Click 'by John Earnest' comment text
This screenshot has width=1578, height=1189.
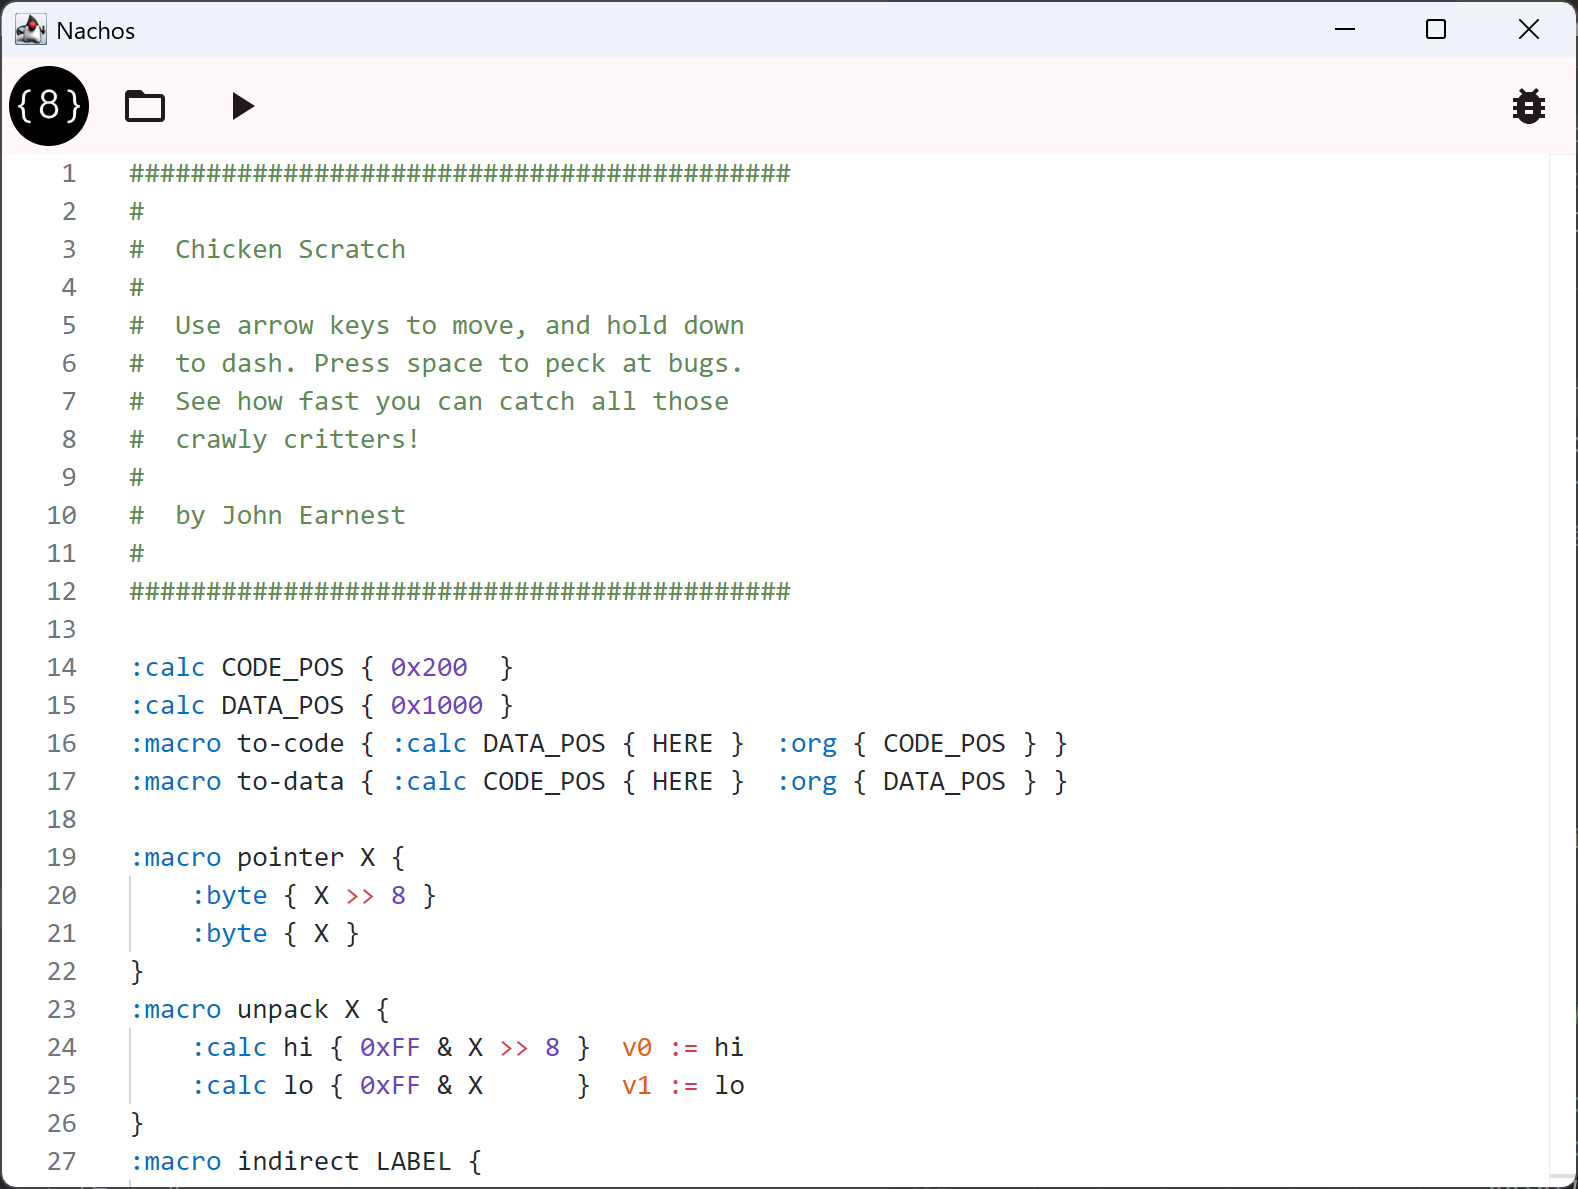(290, 515)
